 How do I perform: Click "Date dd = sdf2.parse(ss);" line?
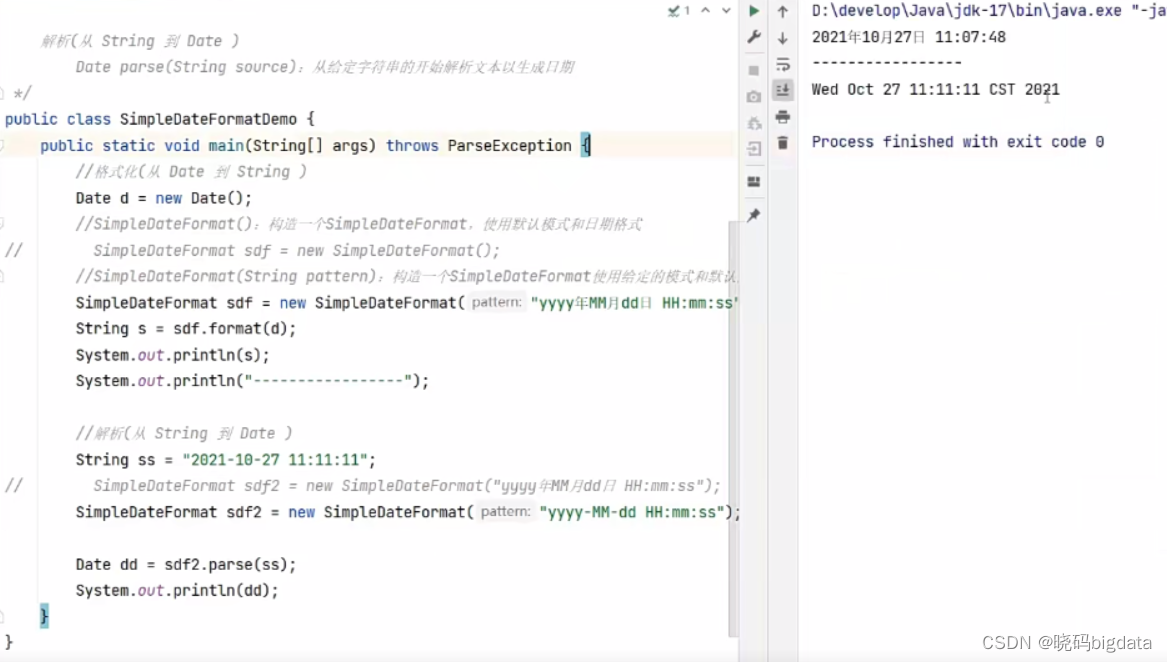186,564
